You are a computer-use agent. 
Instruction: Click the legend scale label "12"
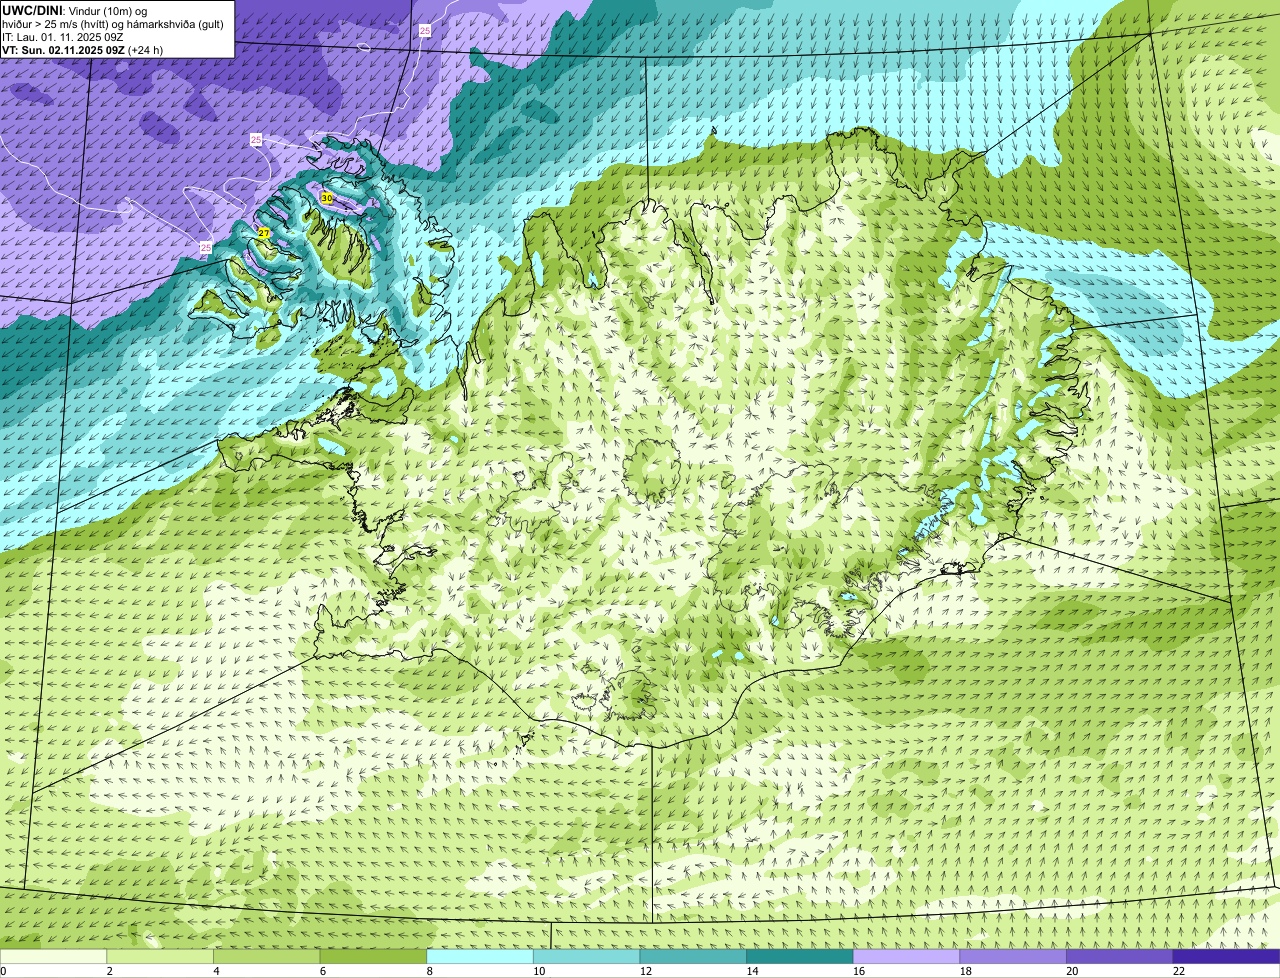646,971
